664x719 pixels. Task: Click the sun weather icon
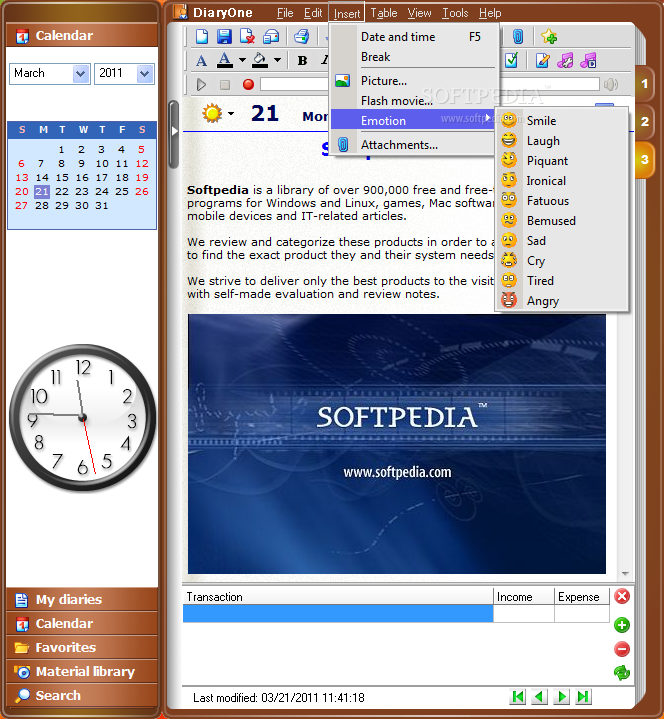click(212, 113)
